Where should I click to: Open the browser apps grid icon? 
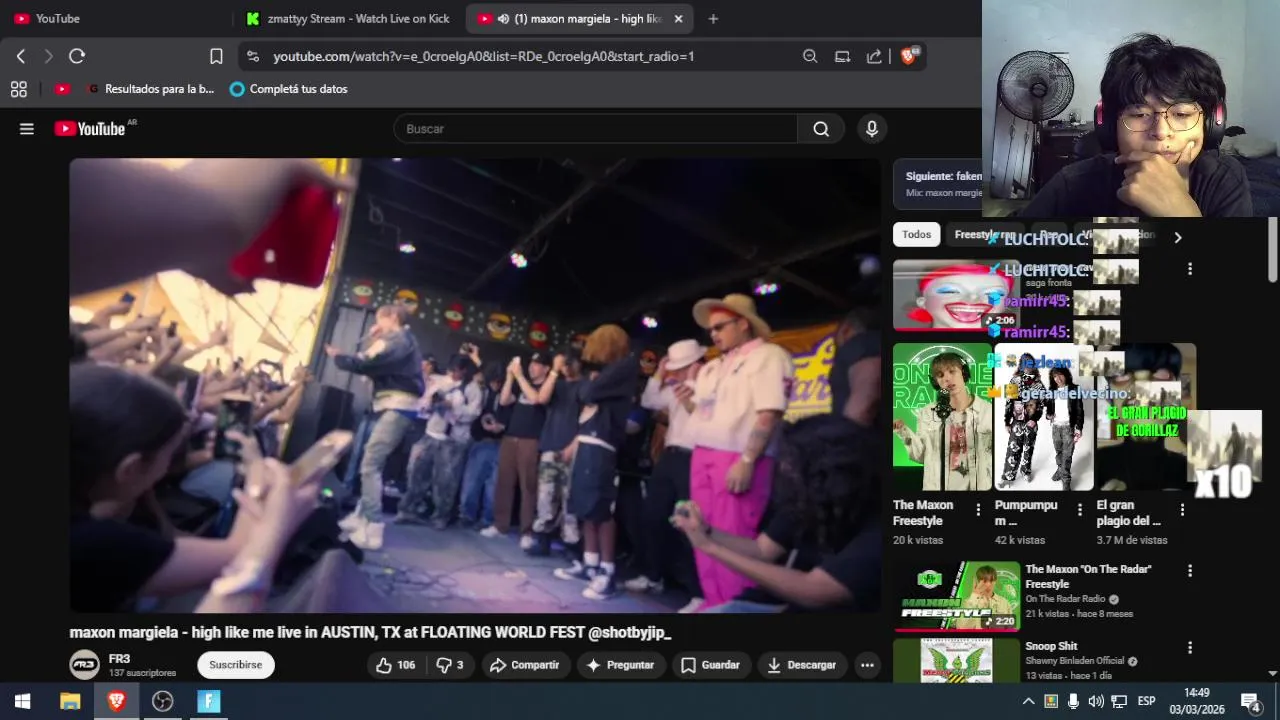pyautogui.click(x=18, y=89)
